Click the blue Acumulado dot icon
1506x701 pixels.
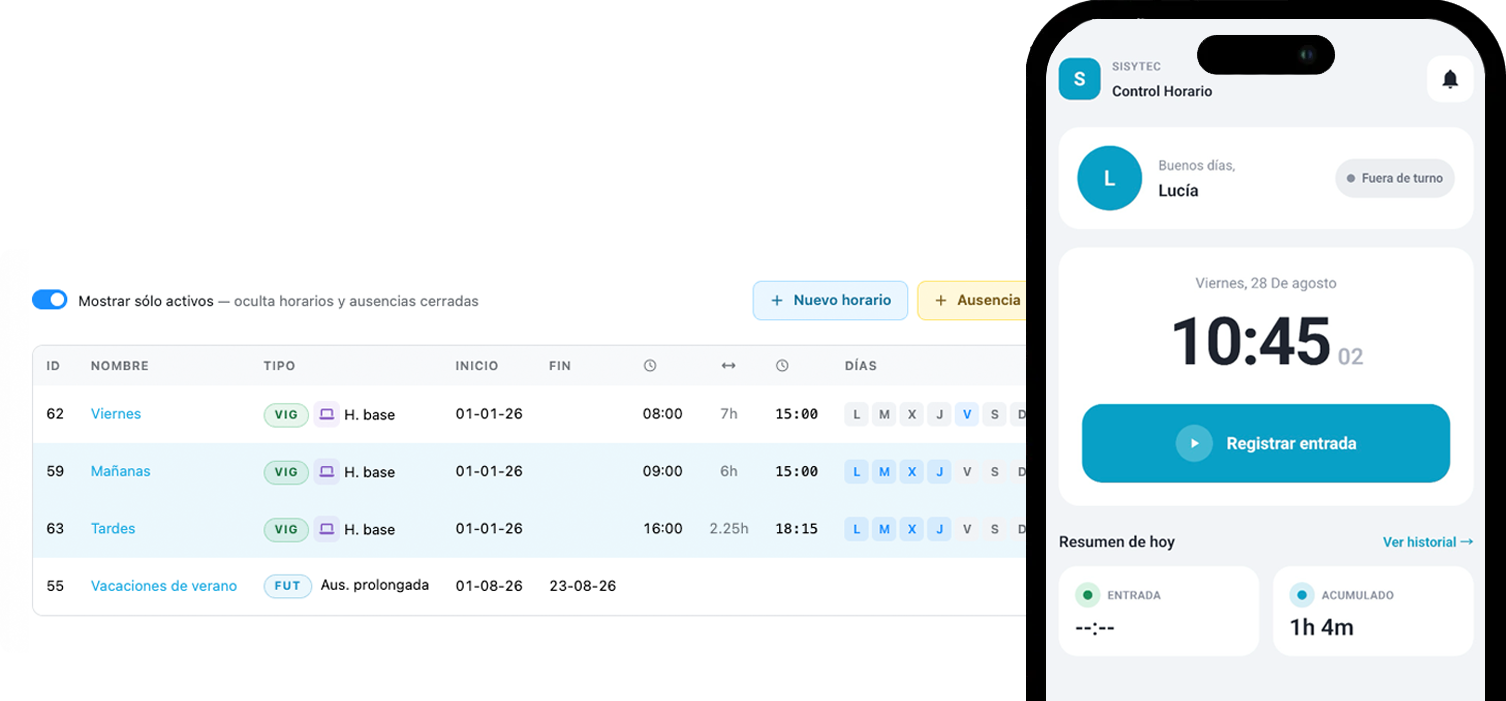1301,595
